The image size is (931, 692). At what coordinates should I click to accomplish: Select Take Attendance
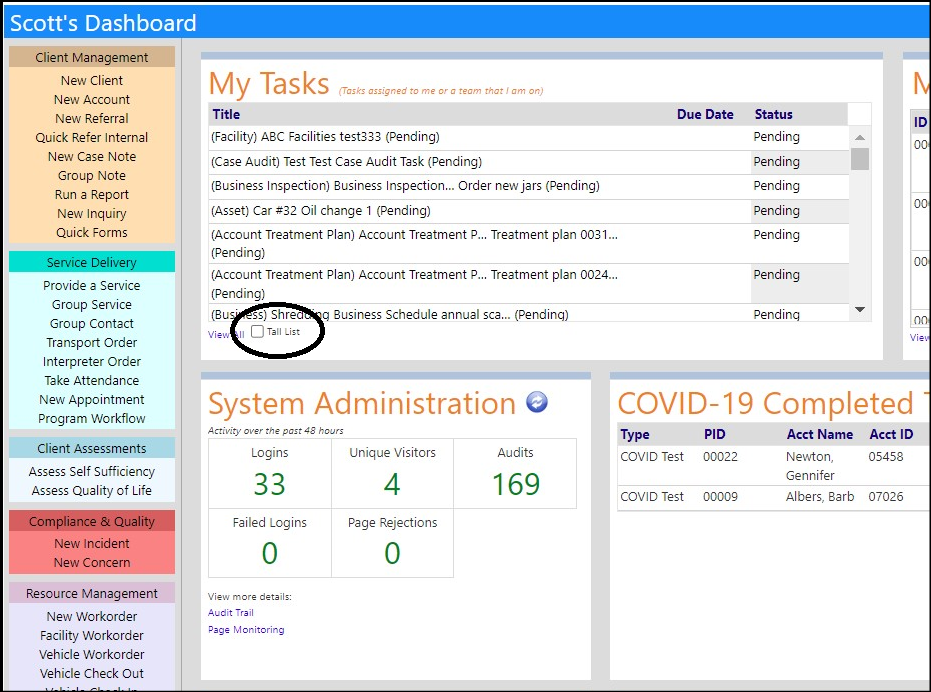92,380
